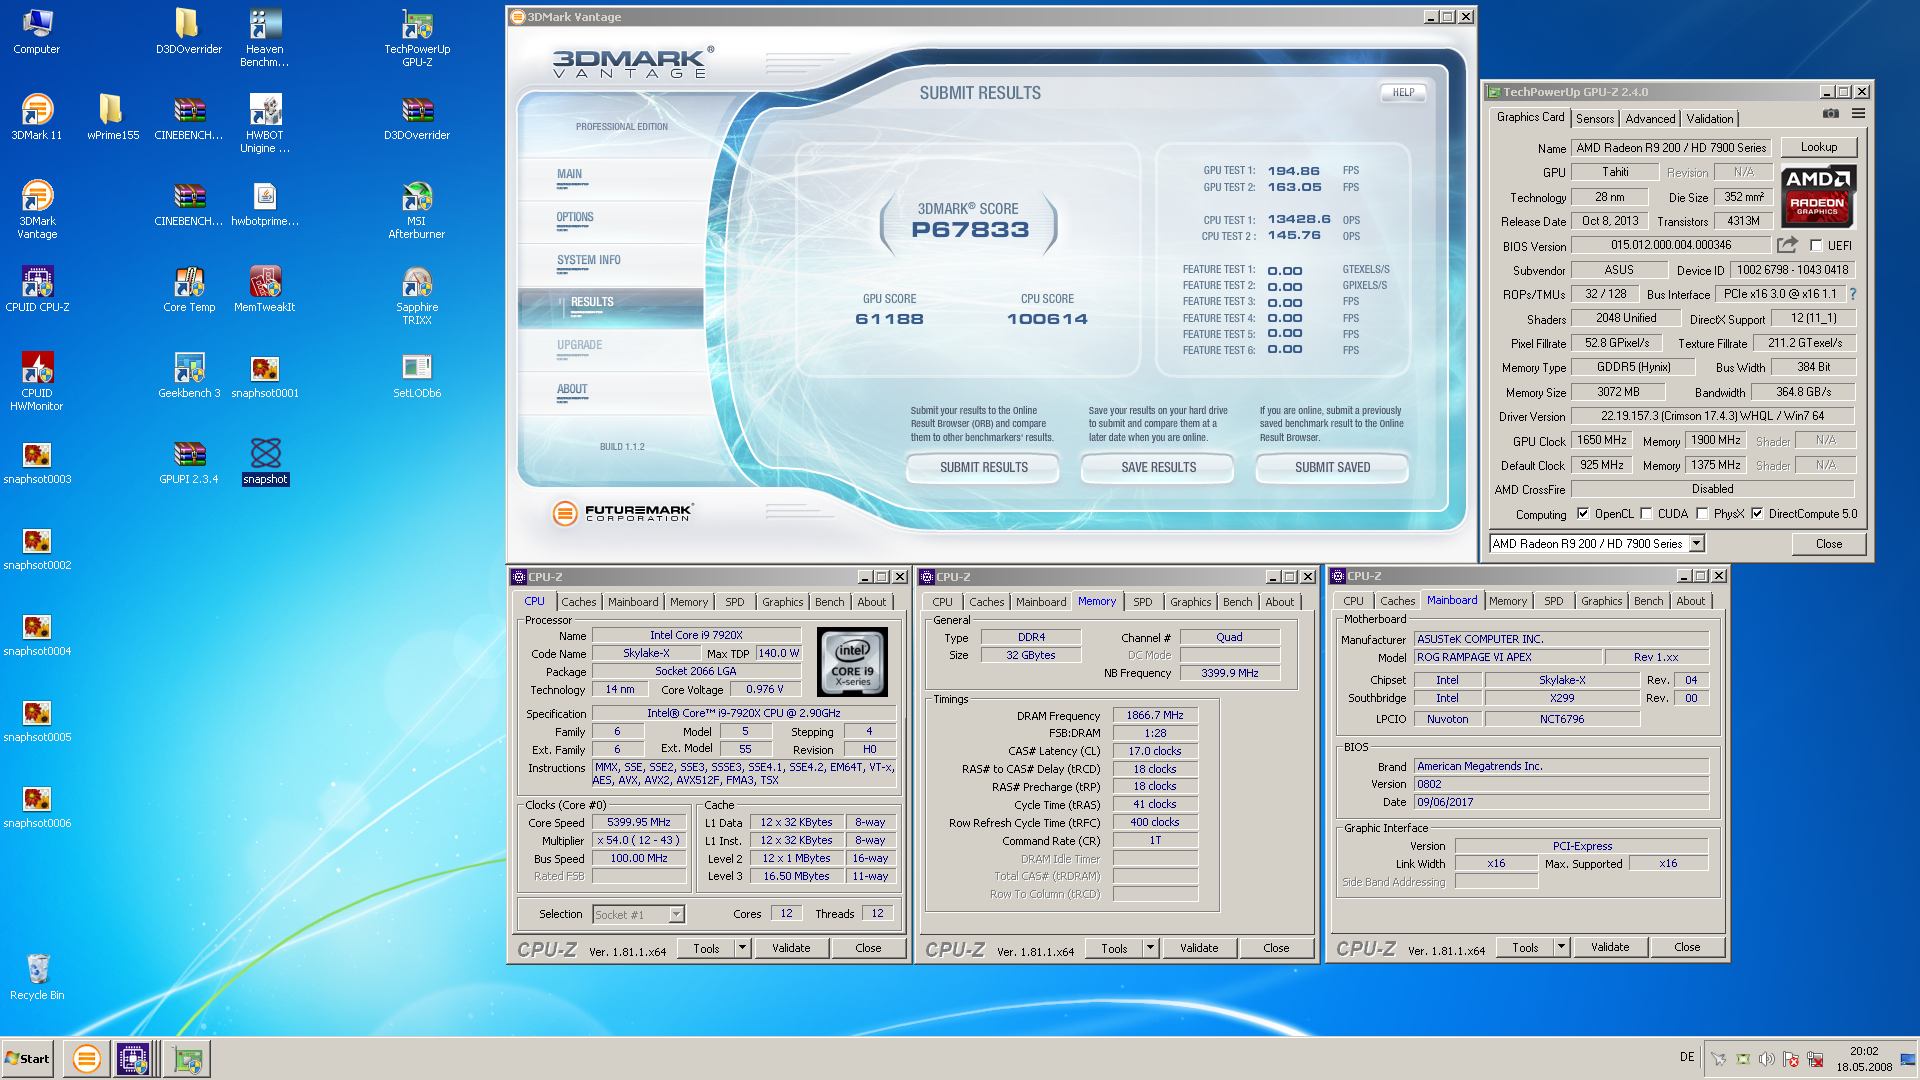Click CPU-Z taskbar button
Viewport: 1920px width, 1080px height.
[x=133, y=1058]
